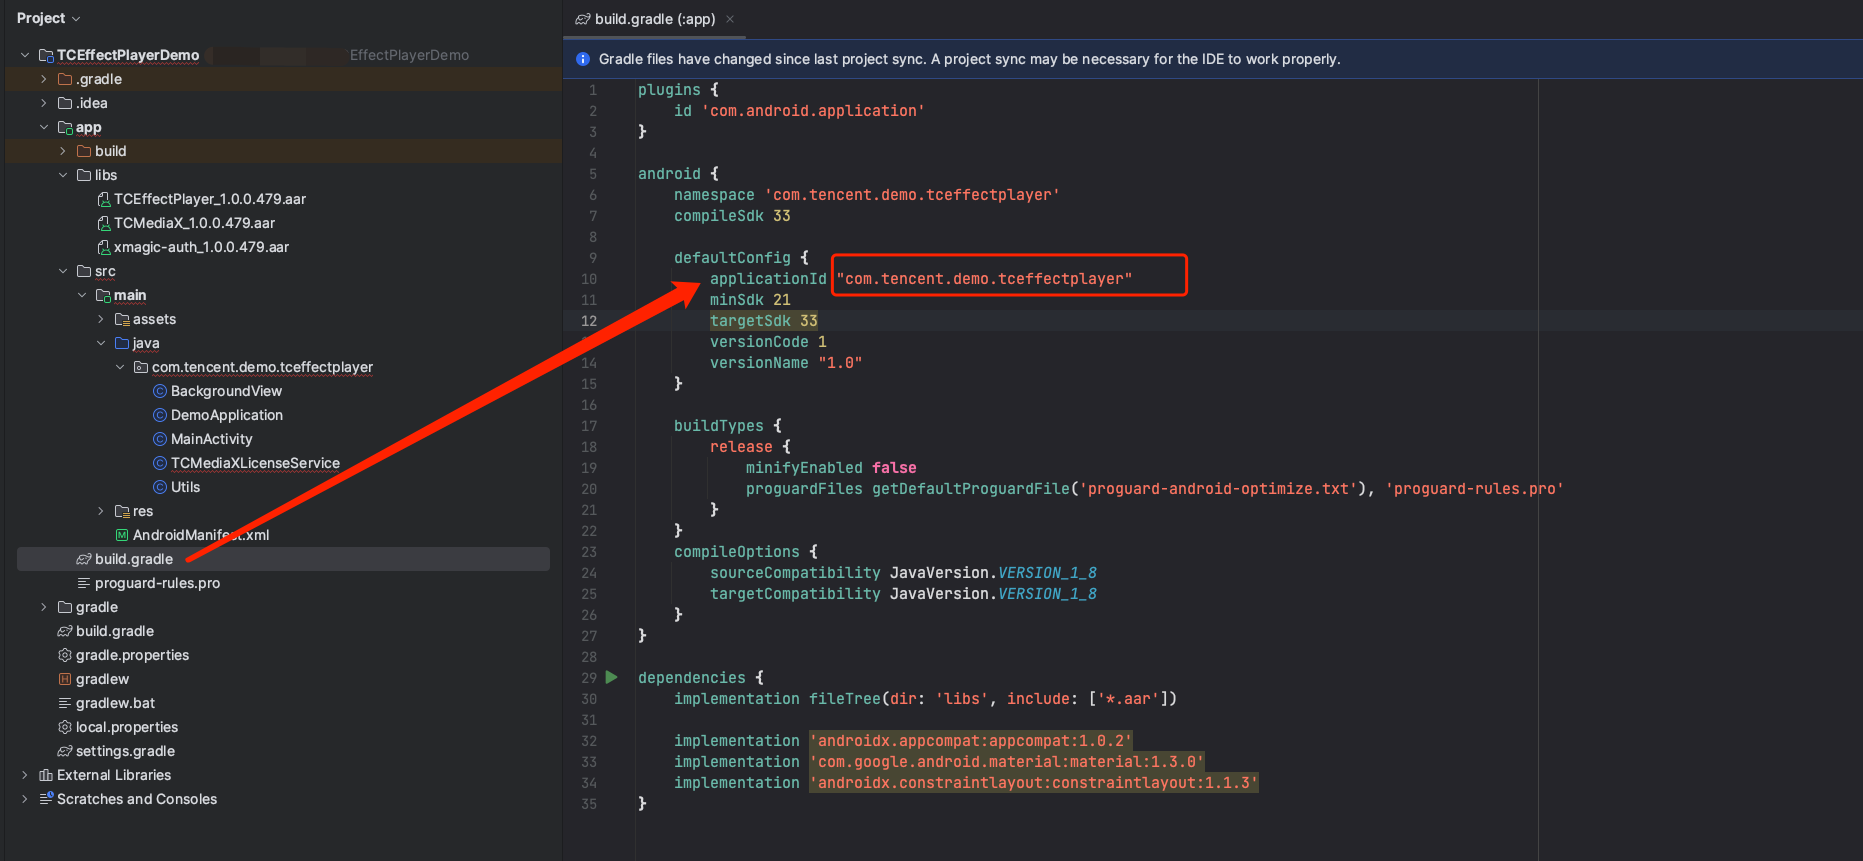
Task: Click the minifyEnabled false line
Action: 831,468
